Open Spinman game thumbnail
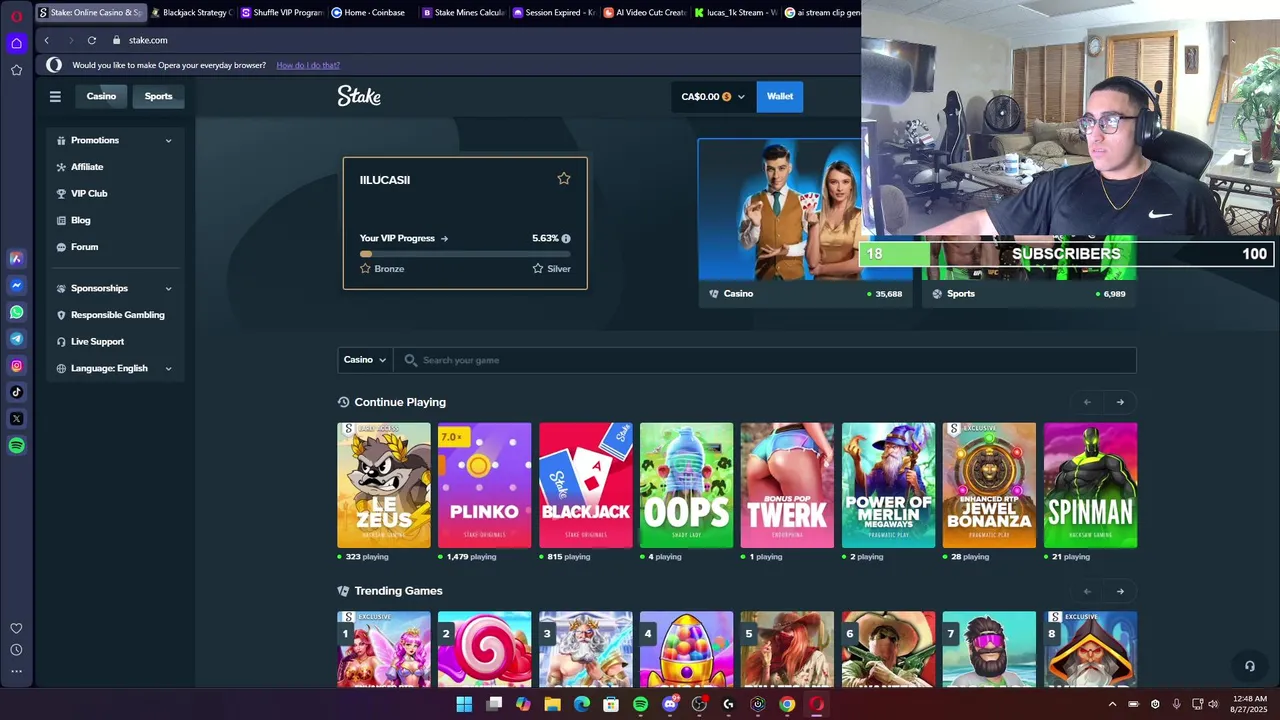 pos(1090,485)
